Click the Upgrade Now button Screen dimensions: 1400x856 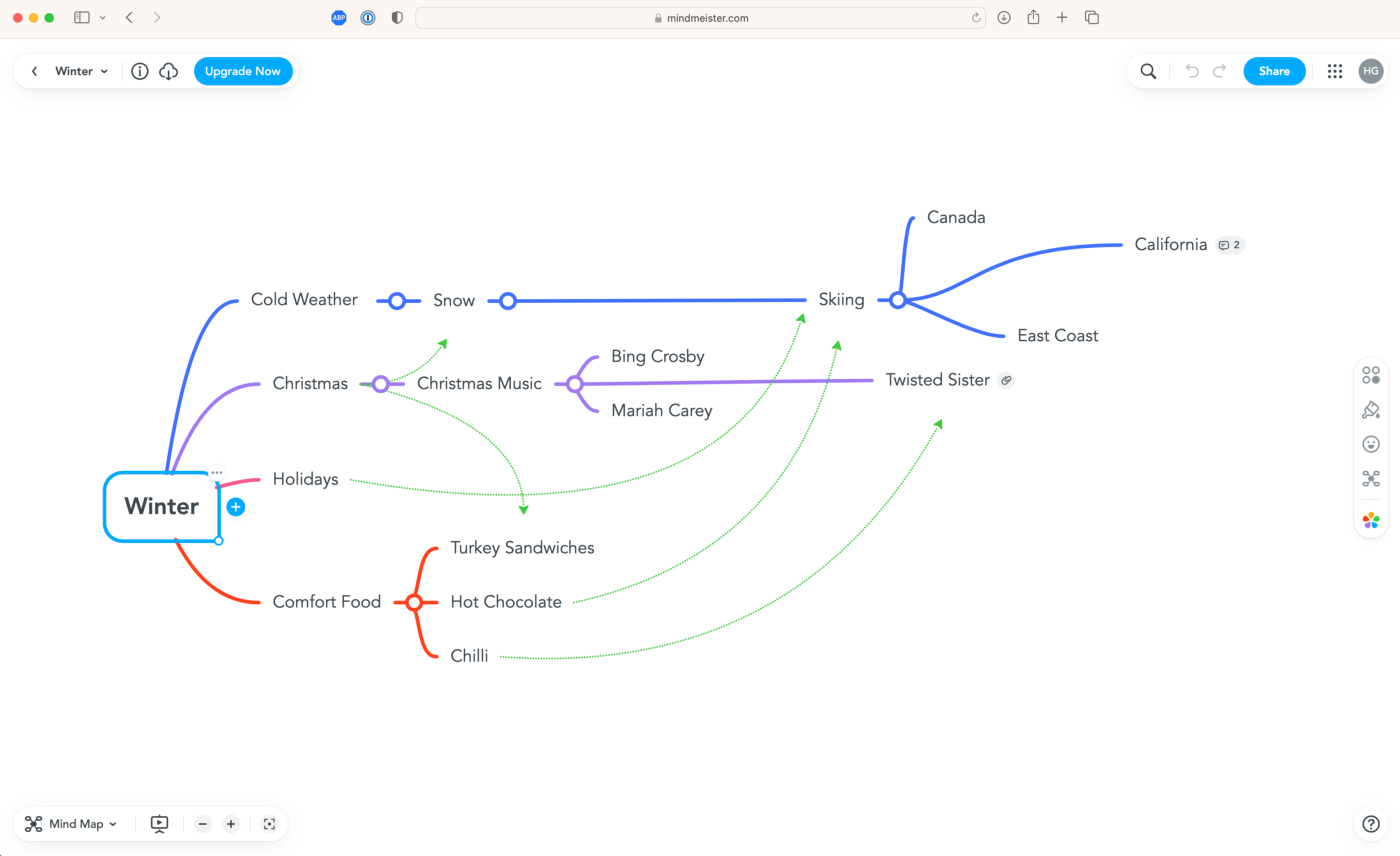click(x=243, y=71)
